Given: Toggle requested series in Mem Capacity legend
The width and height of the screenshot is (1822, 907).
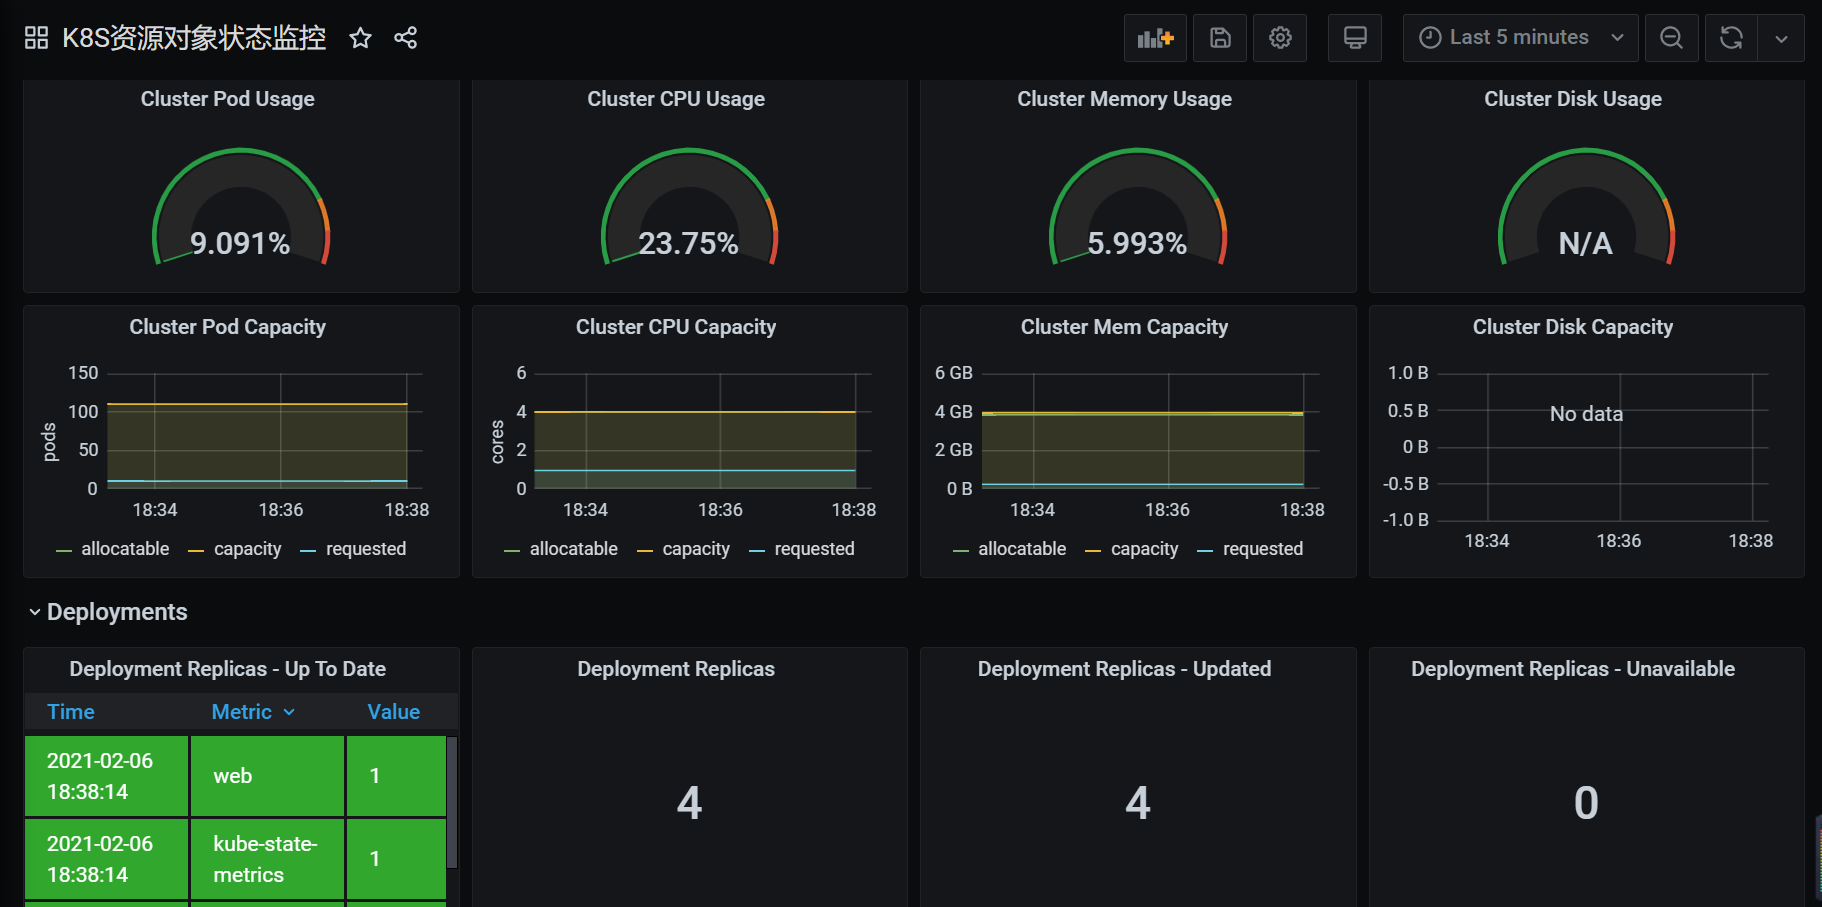Looking at the screenshot, I should tap(1263, 549).
